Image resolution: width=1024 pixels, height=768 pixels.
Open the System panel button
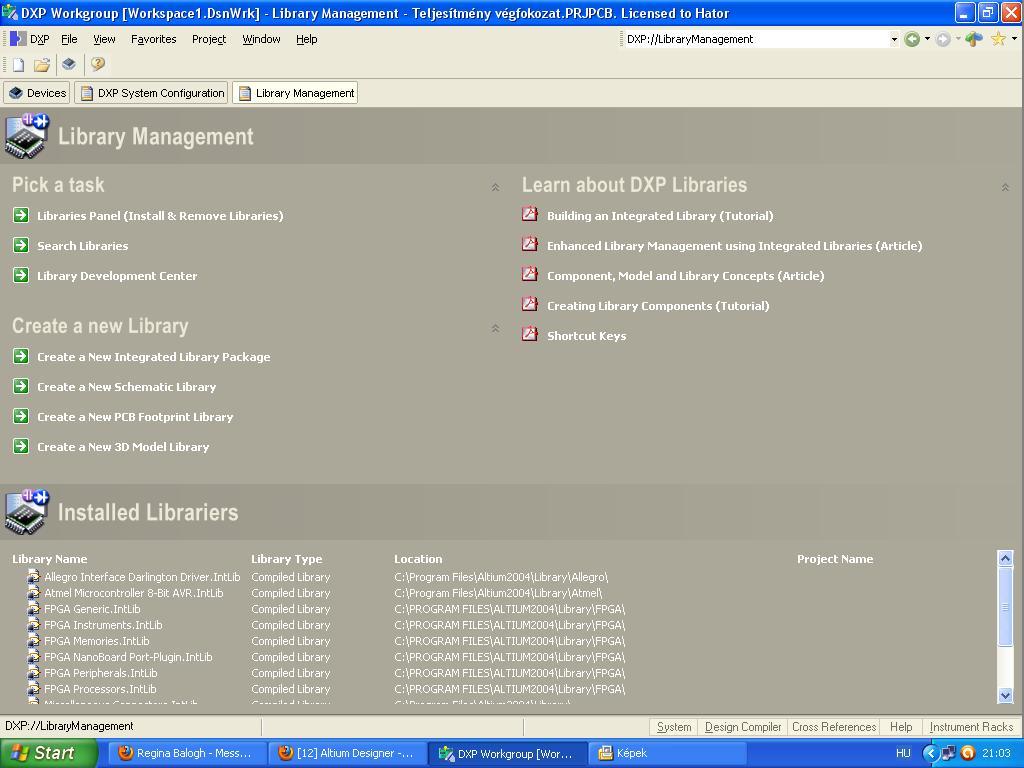673,727
